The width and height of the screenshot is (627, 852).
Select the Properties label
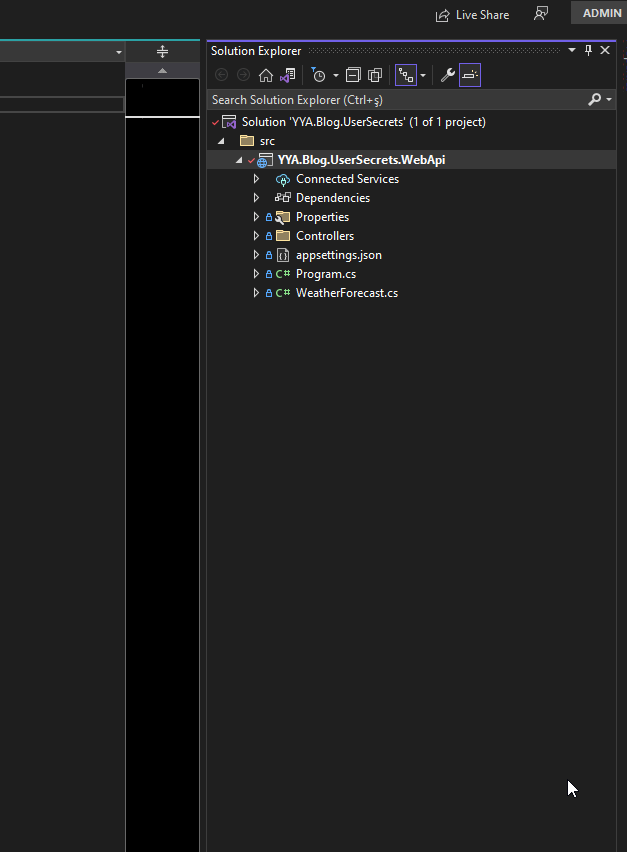[x=322, y=217]
